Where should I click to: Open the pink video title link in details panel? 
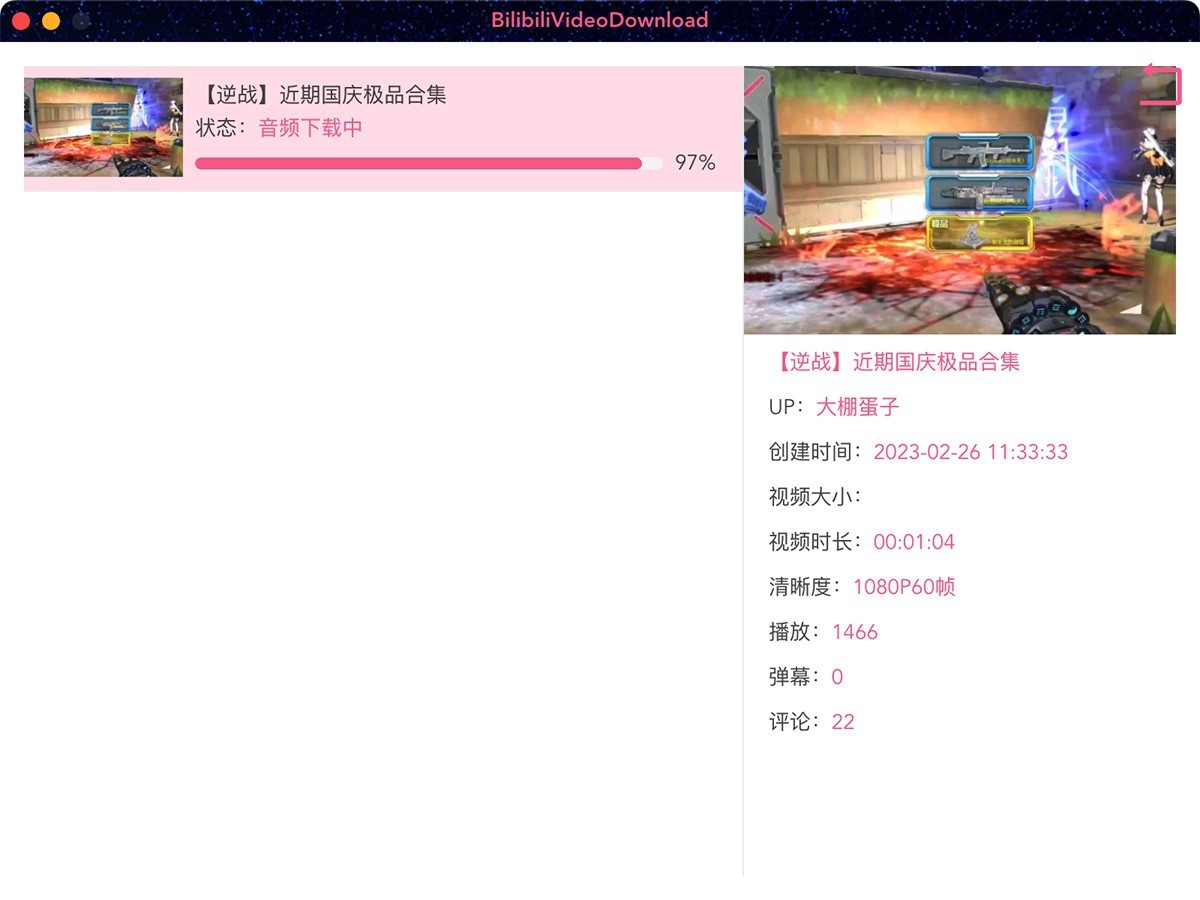(x=895, y=362)
